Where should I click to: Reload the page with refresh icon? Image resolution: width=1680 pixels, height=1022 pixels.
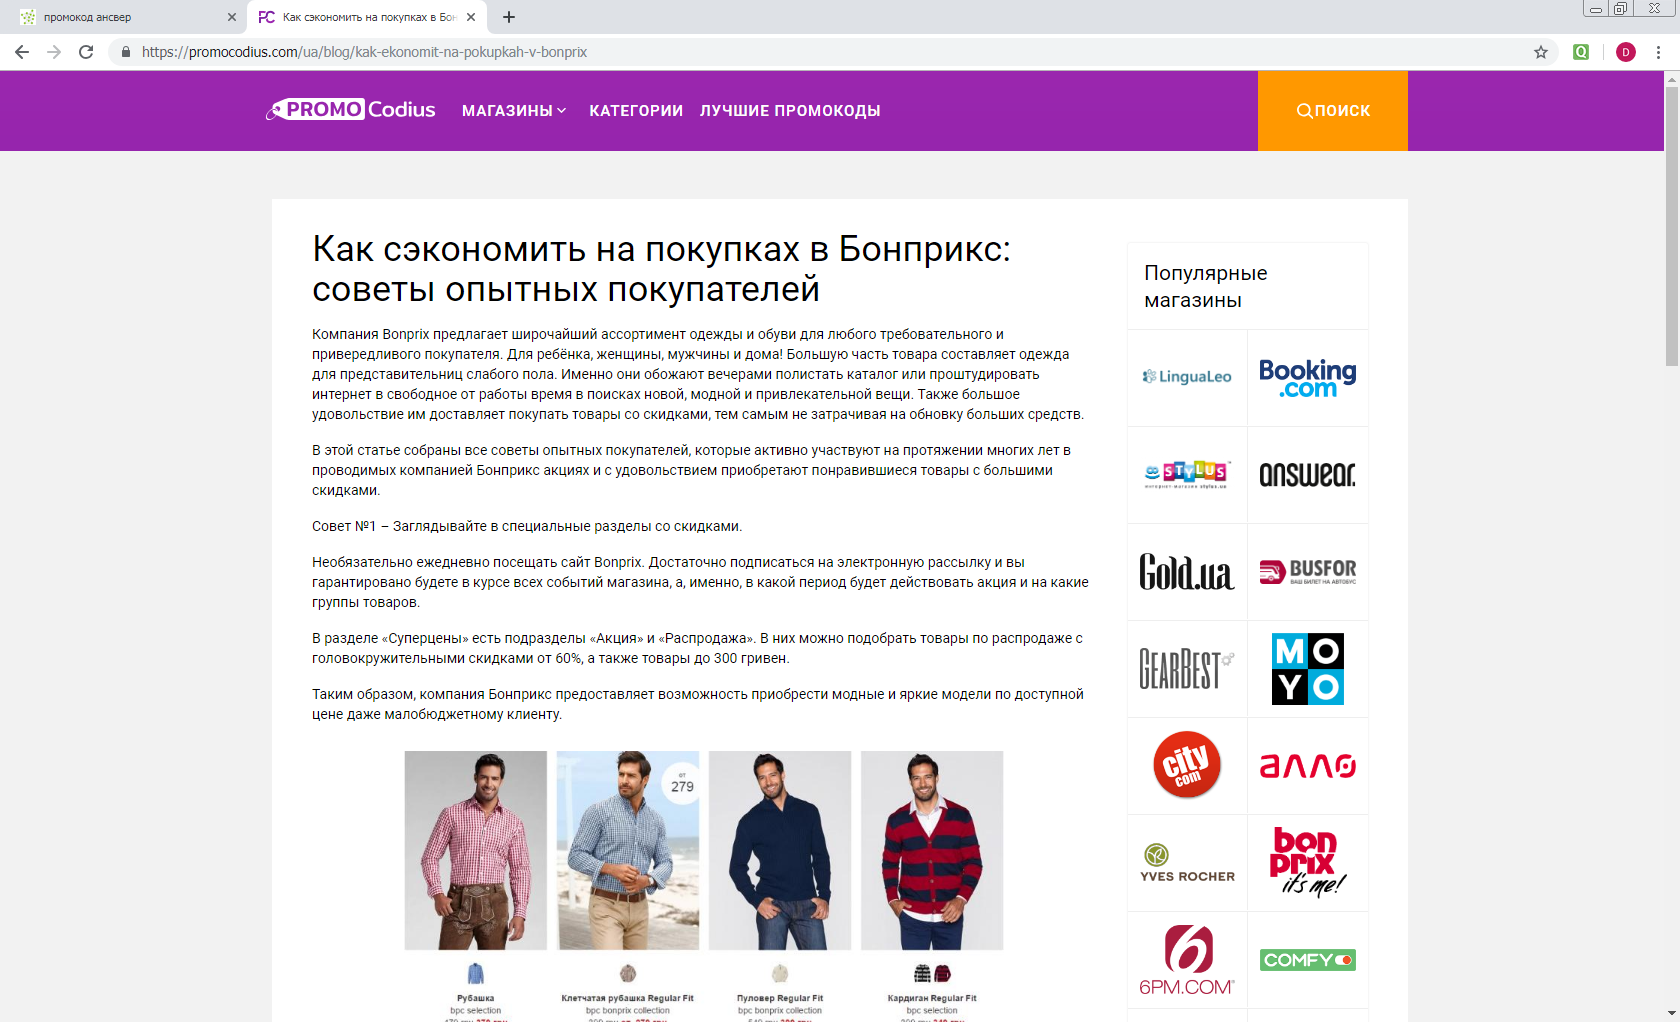[86, 52]
